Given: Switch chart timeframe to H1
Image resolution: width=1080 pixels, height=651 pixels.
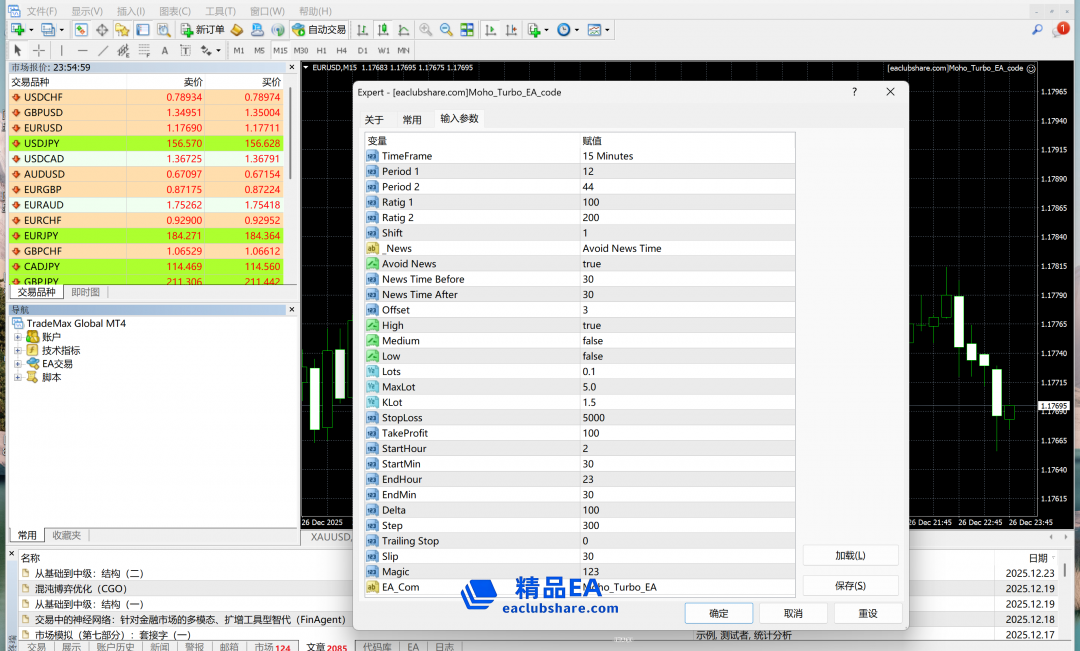Looking at the screenshot, I should tap(321, 50).
